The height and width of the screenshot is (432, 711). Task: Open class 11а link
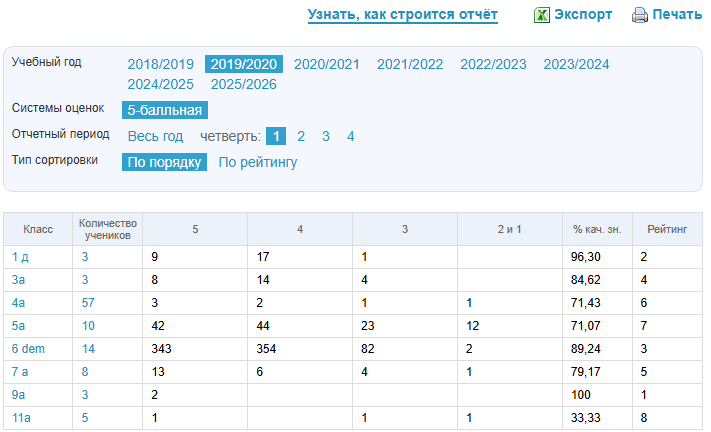tap(23, 418)
